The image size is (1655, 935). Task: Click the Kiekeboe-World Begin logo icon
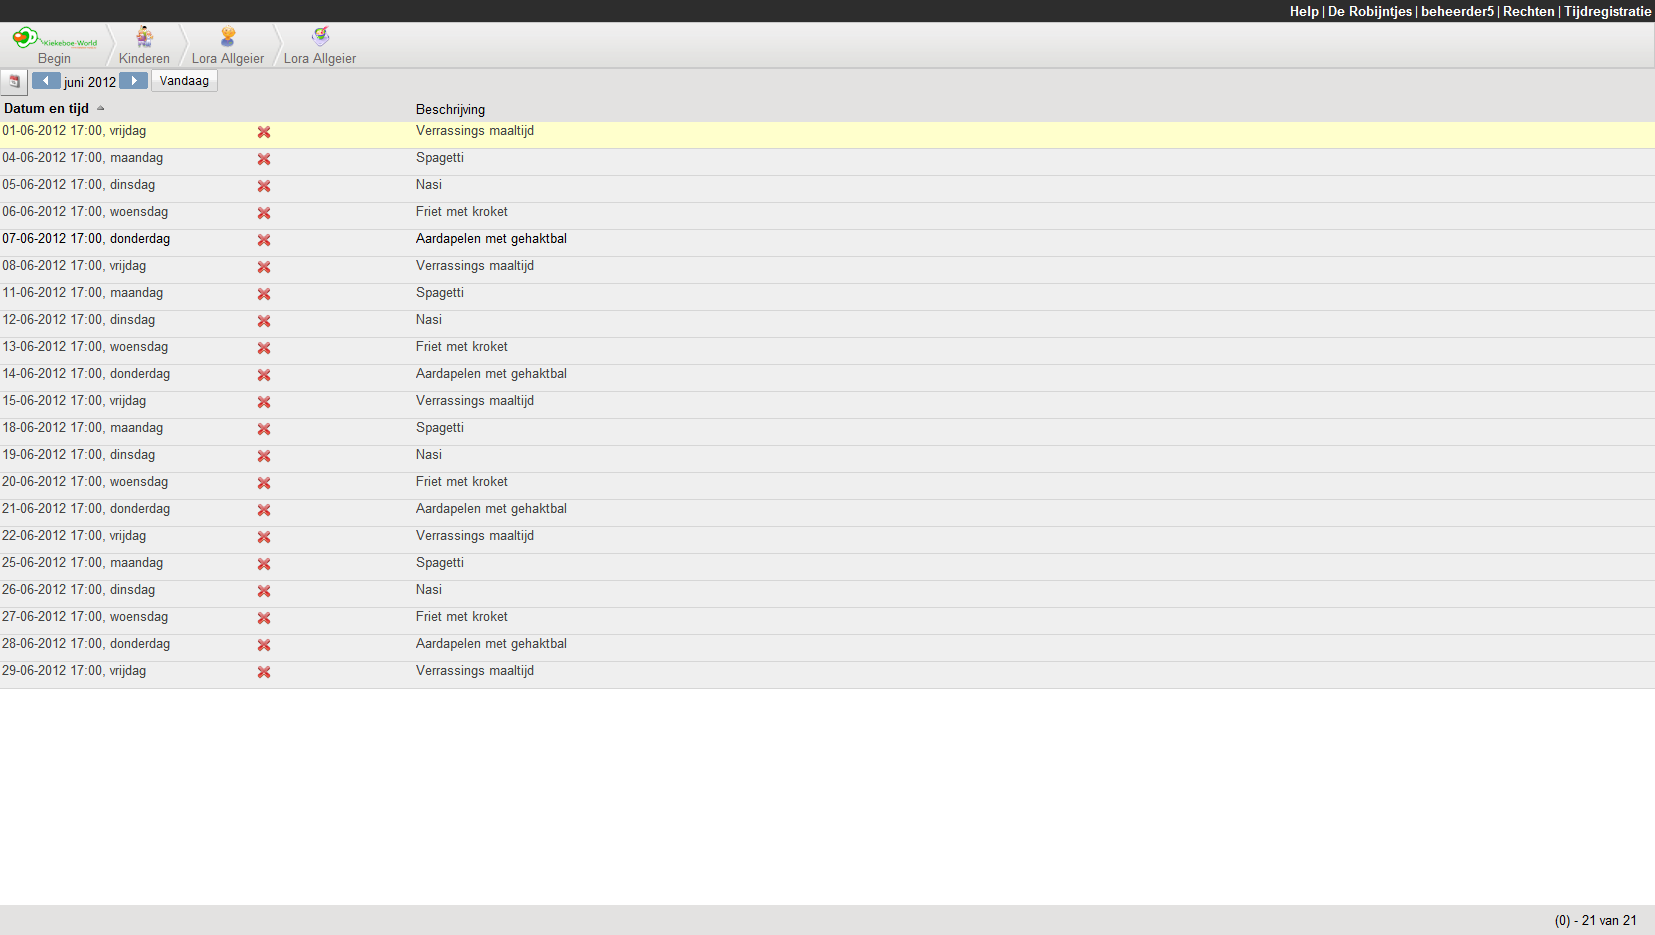[x=27, y=38]
